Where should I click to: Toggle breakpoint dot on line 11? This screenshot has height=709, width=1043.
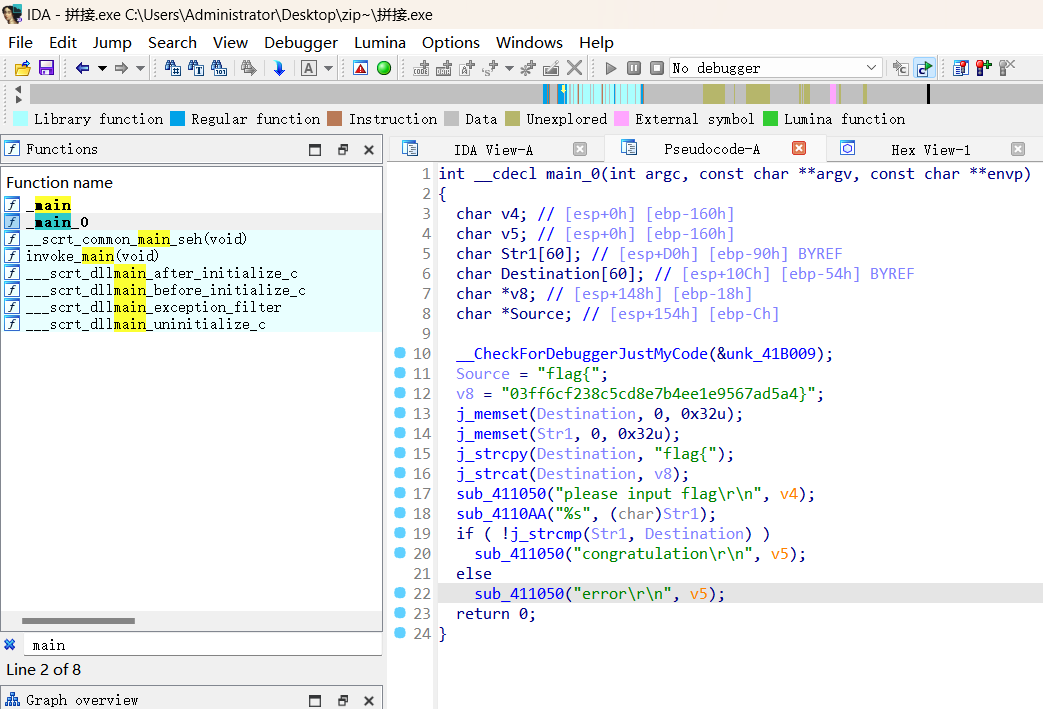(x=400, y=372)
